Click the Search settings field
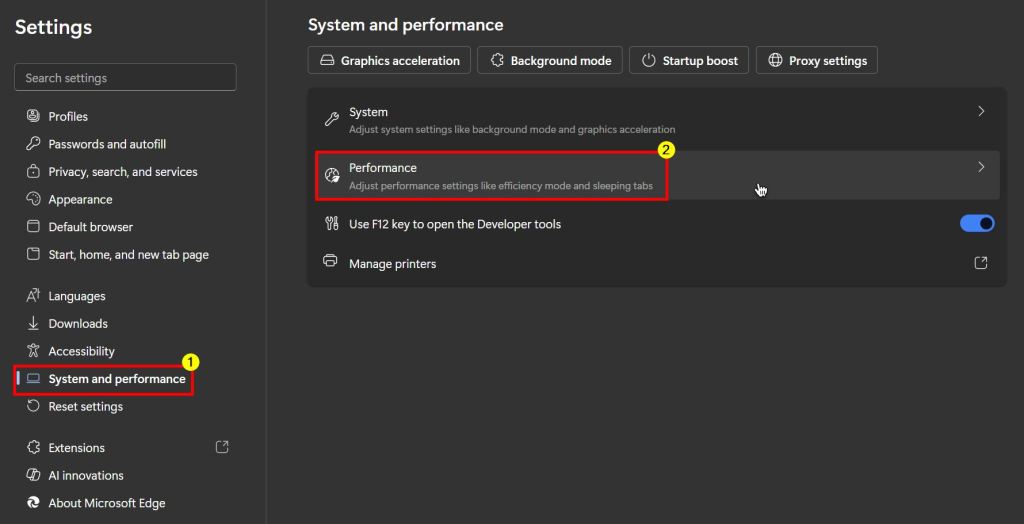Viewport: 1024px width, 524px height. pos(125,77)
